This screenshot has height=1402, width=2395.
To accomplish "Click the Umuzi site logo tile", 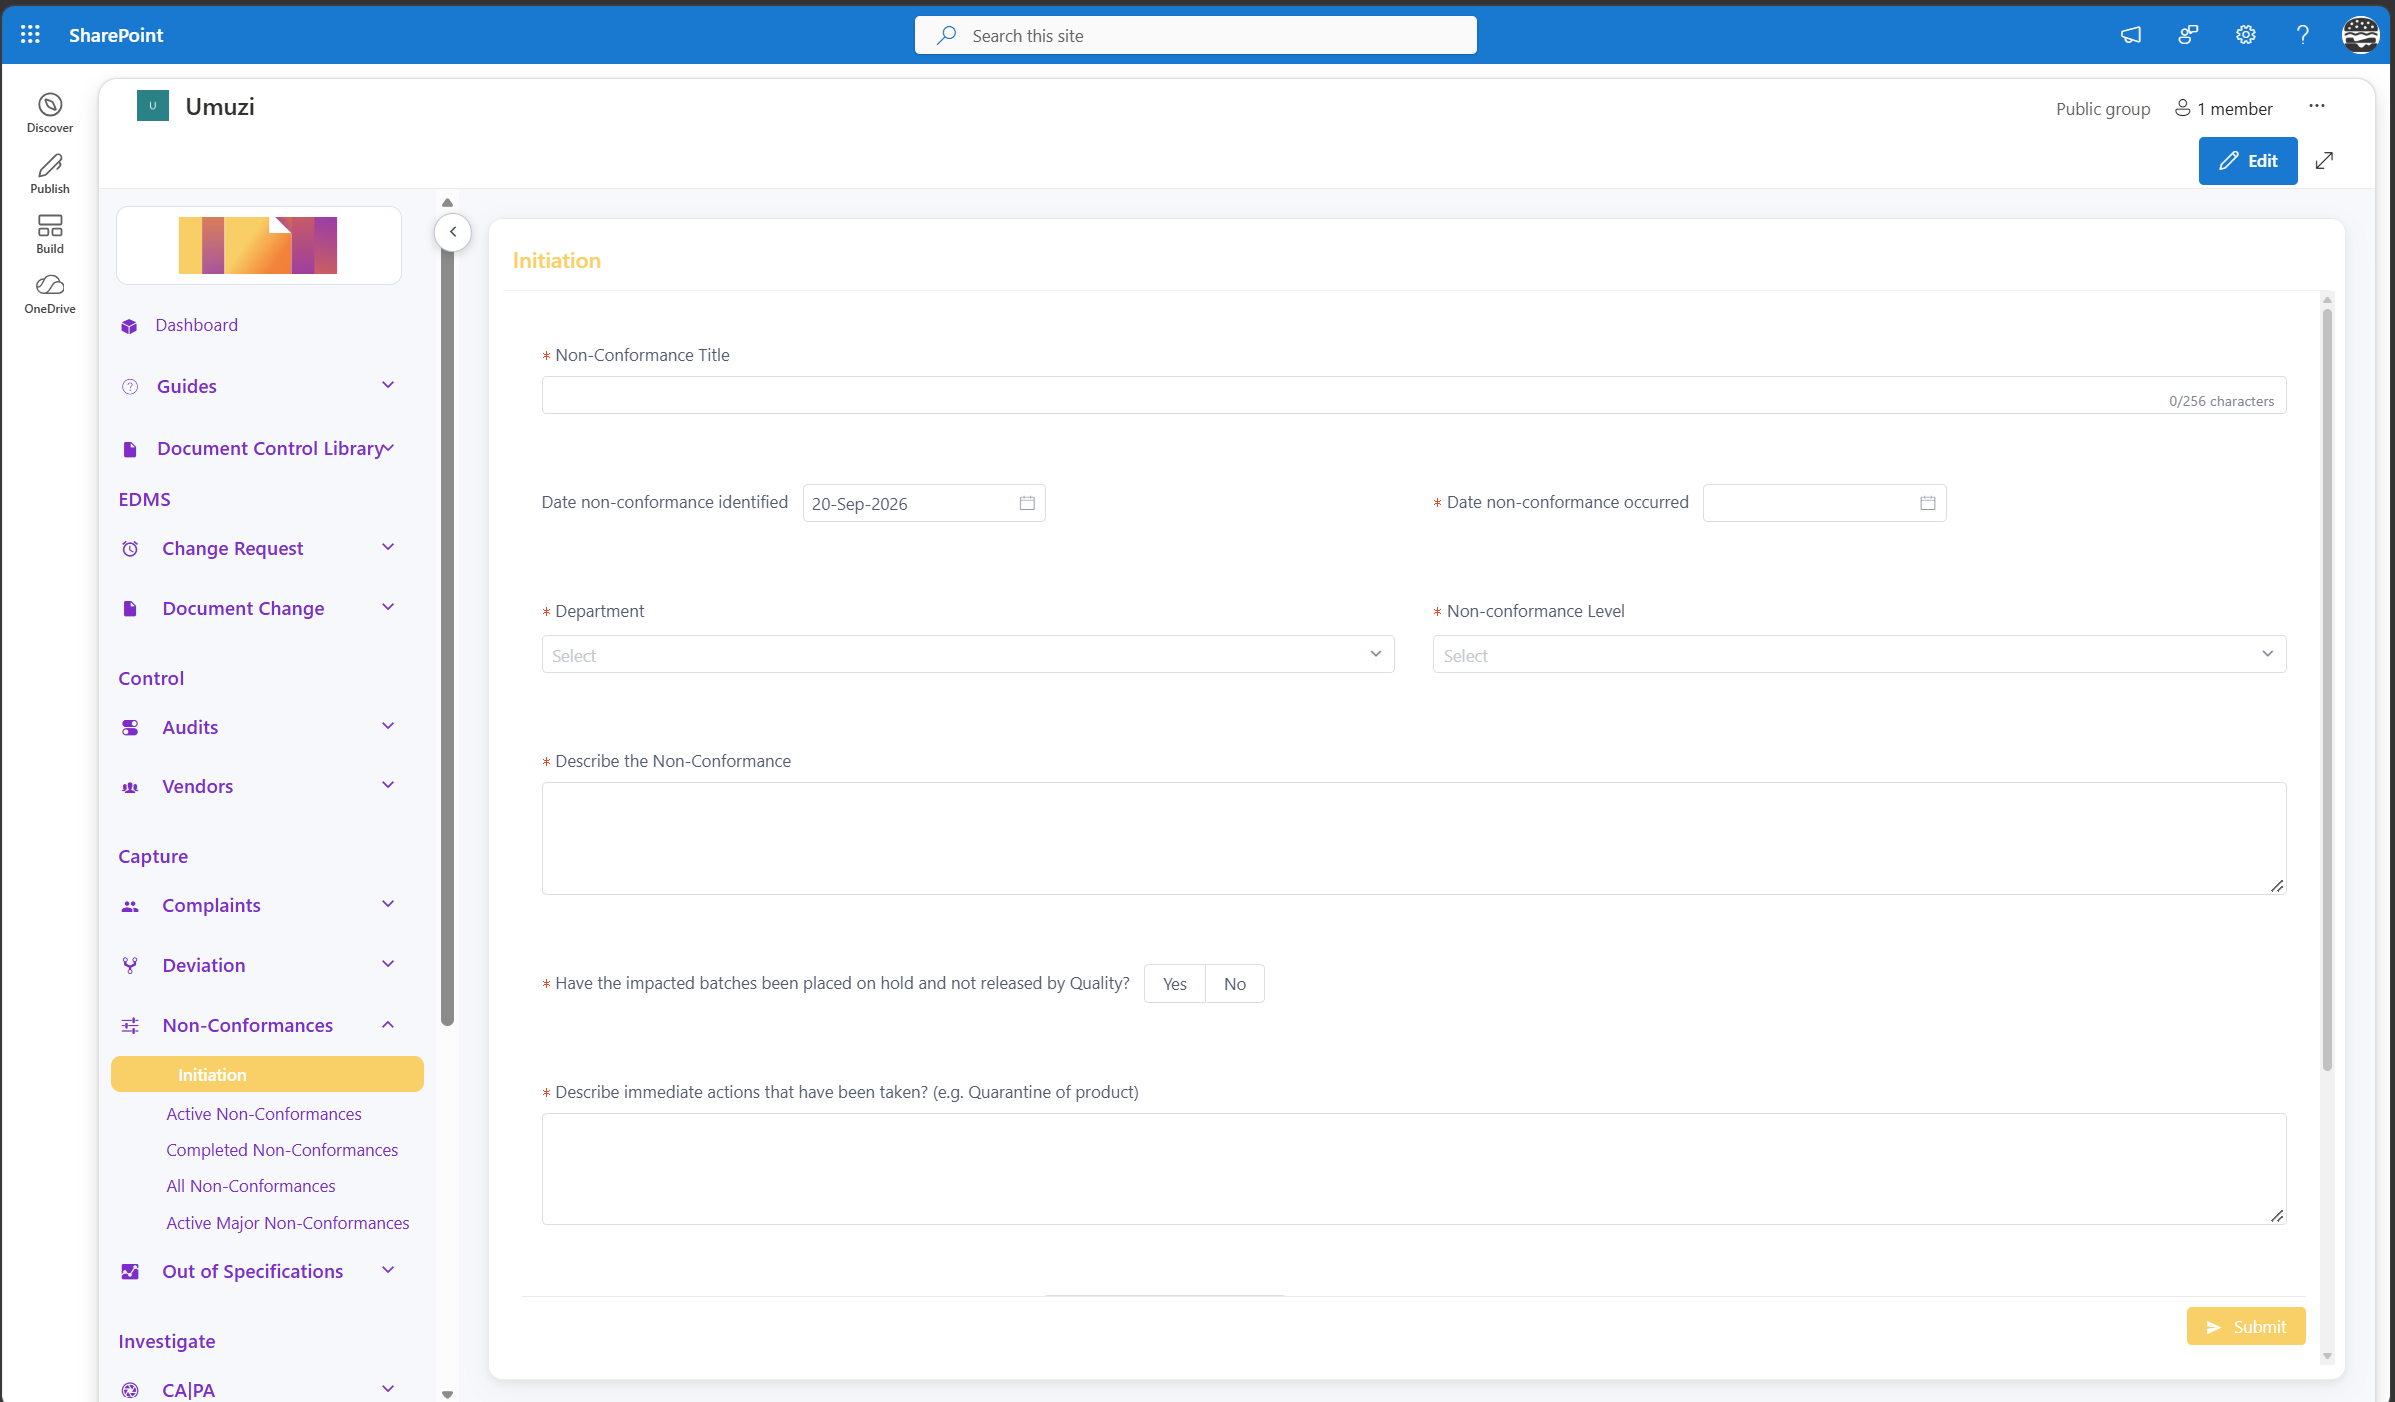I will 153,106.
